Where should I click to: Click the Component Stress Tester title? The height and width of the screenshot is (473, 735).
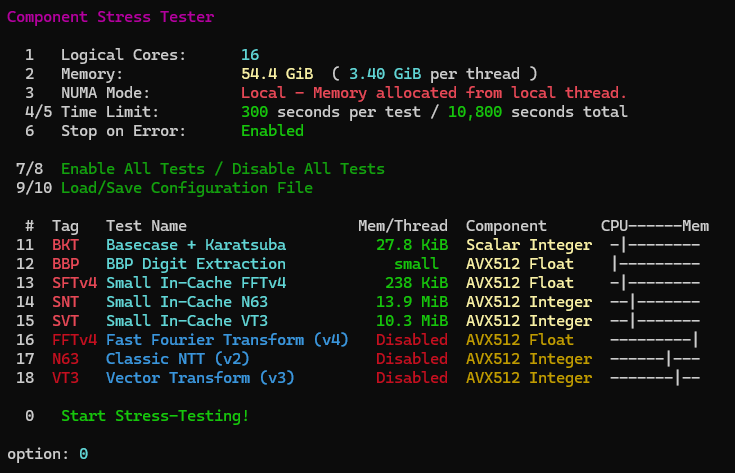[111, 17]
